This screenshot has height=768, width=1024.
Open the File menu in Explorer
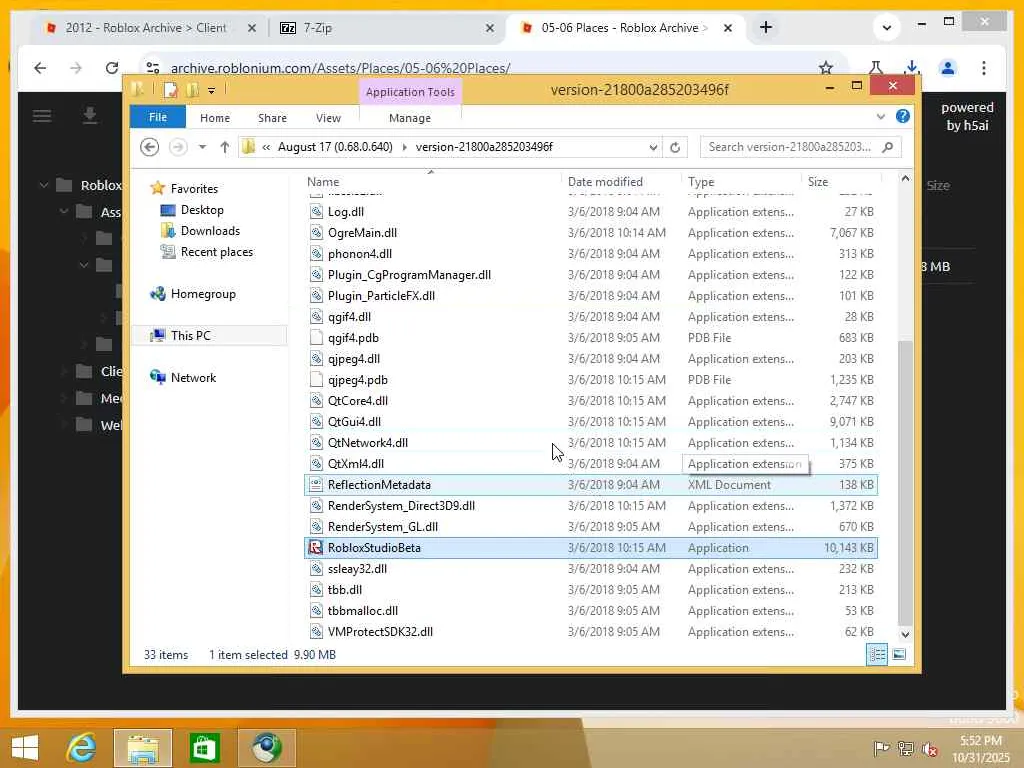click(x=157, y=118)
